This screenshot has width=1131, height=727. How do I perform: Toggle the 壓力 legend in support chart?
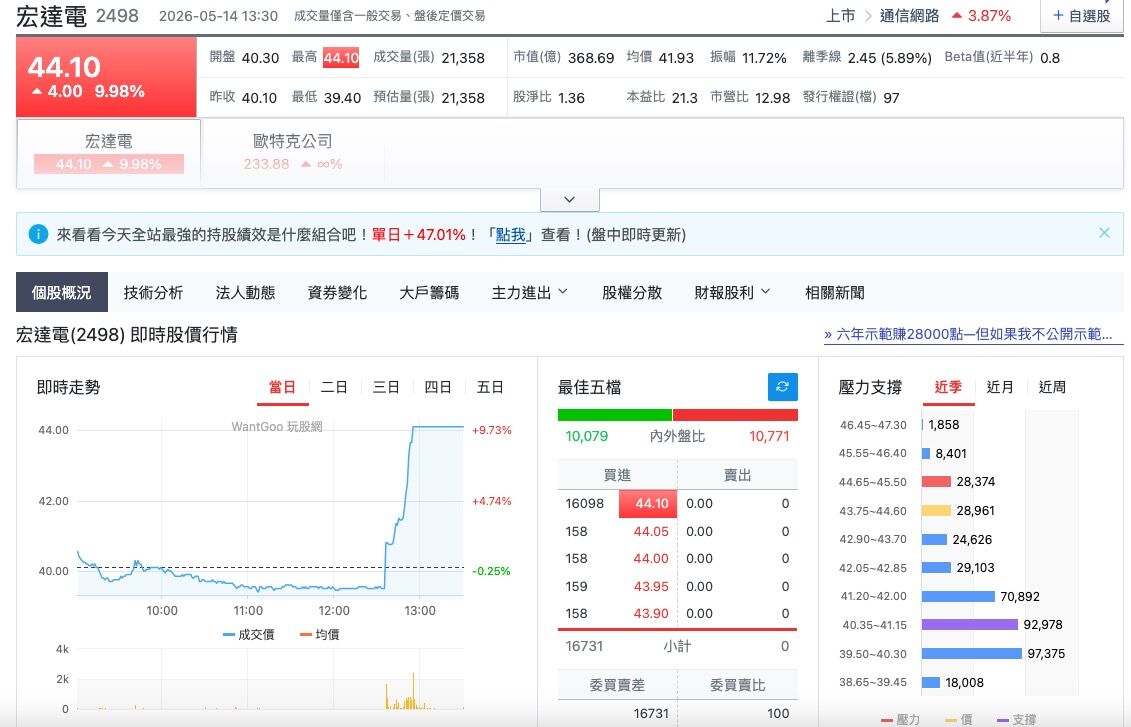tap(900, 719)
